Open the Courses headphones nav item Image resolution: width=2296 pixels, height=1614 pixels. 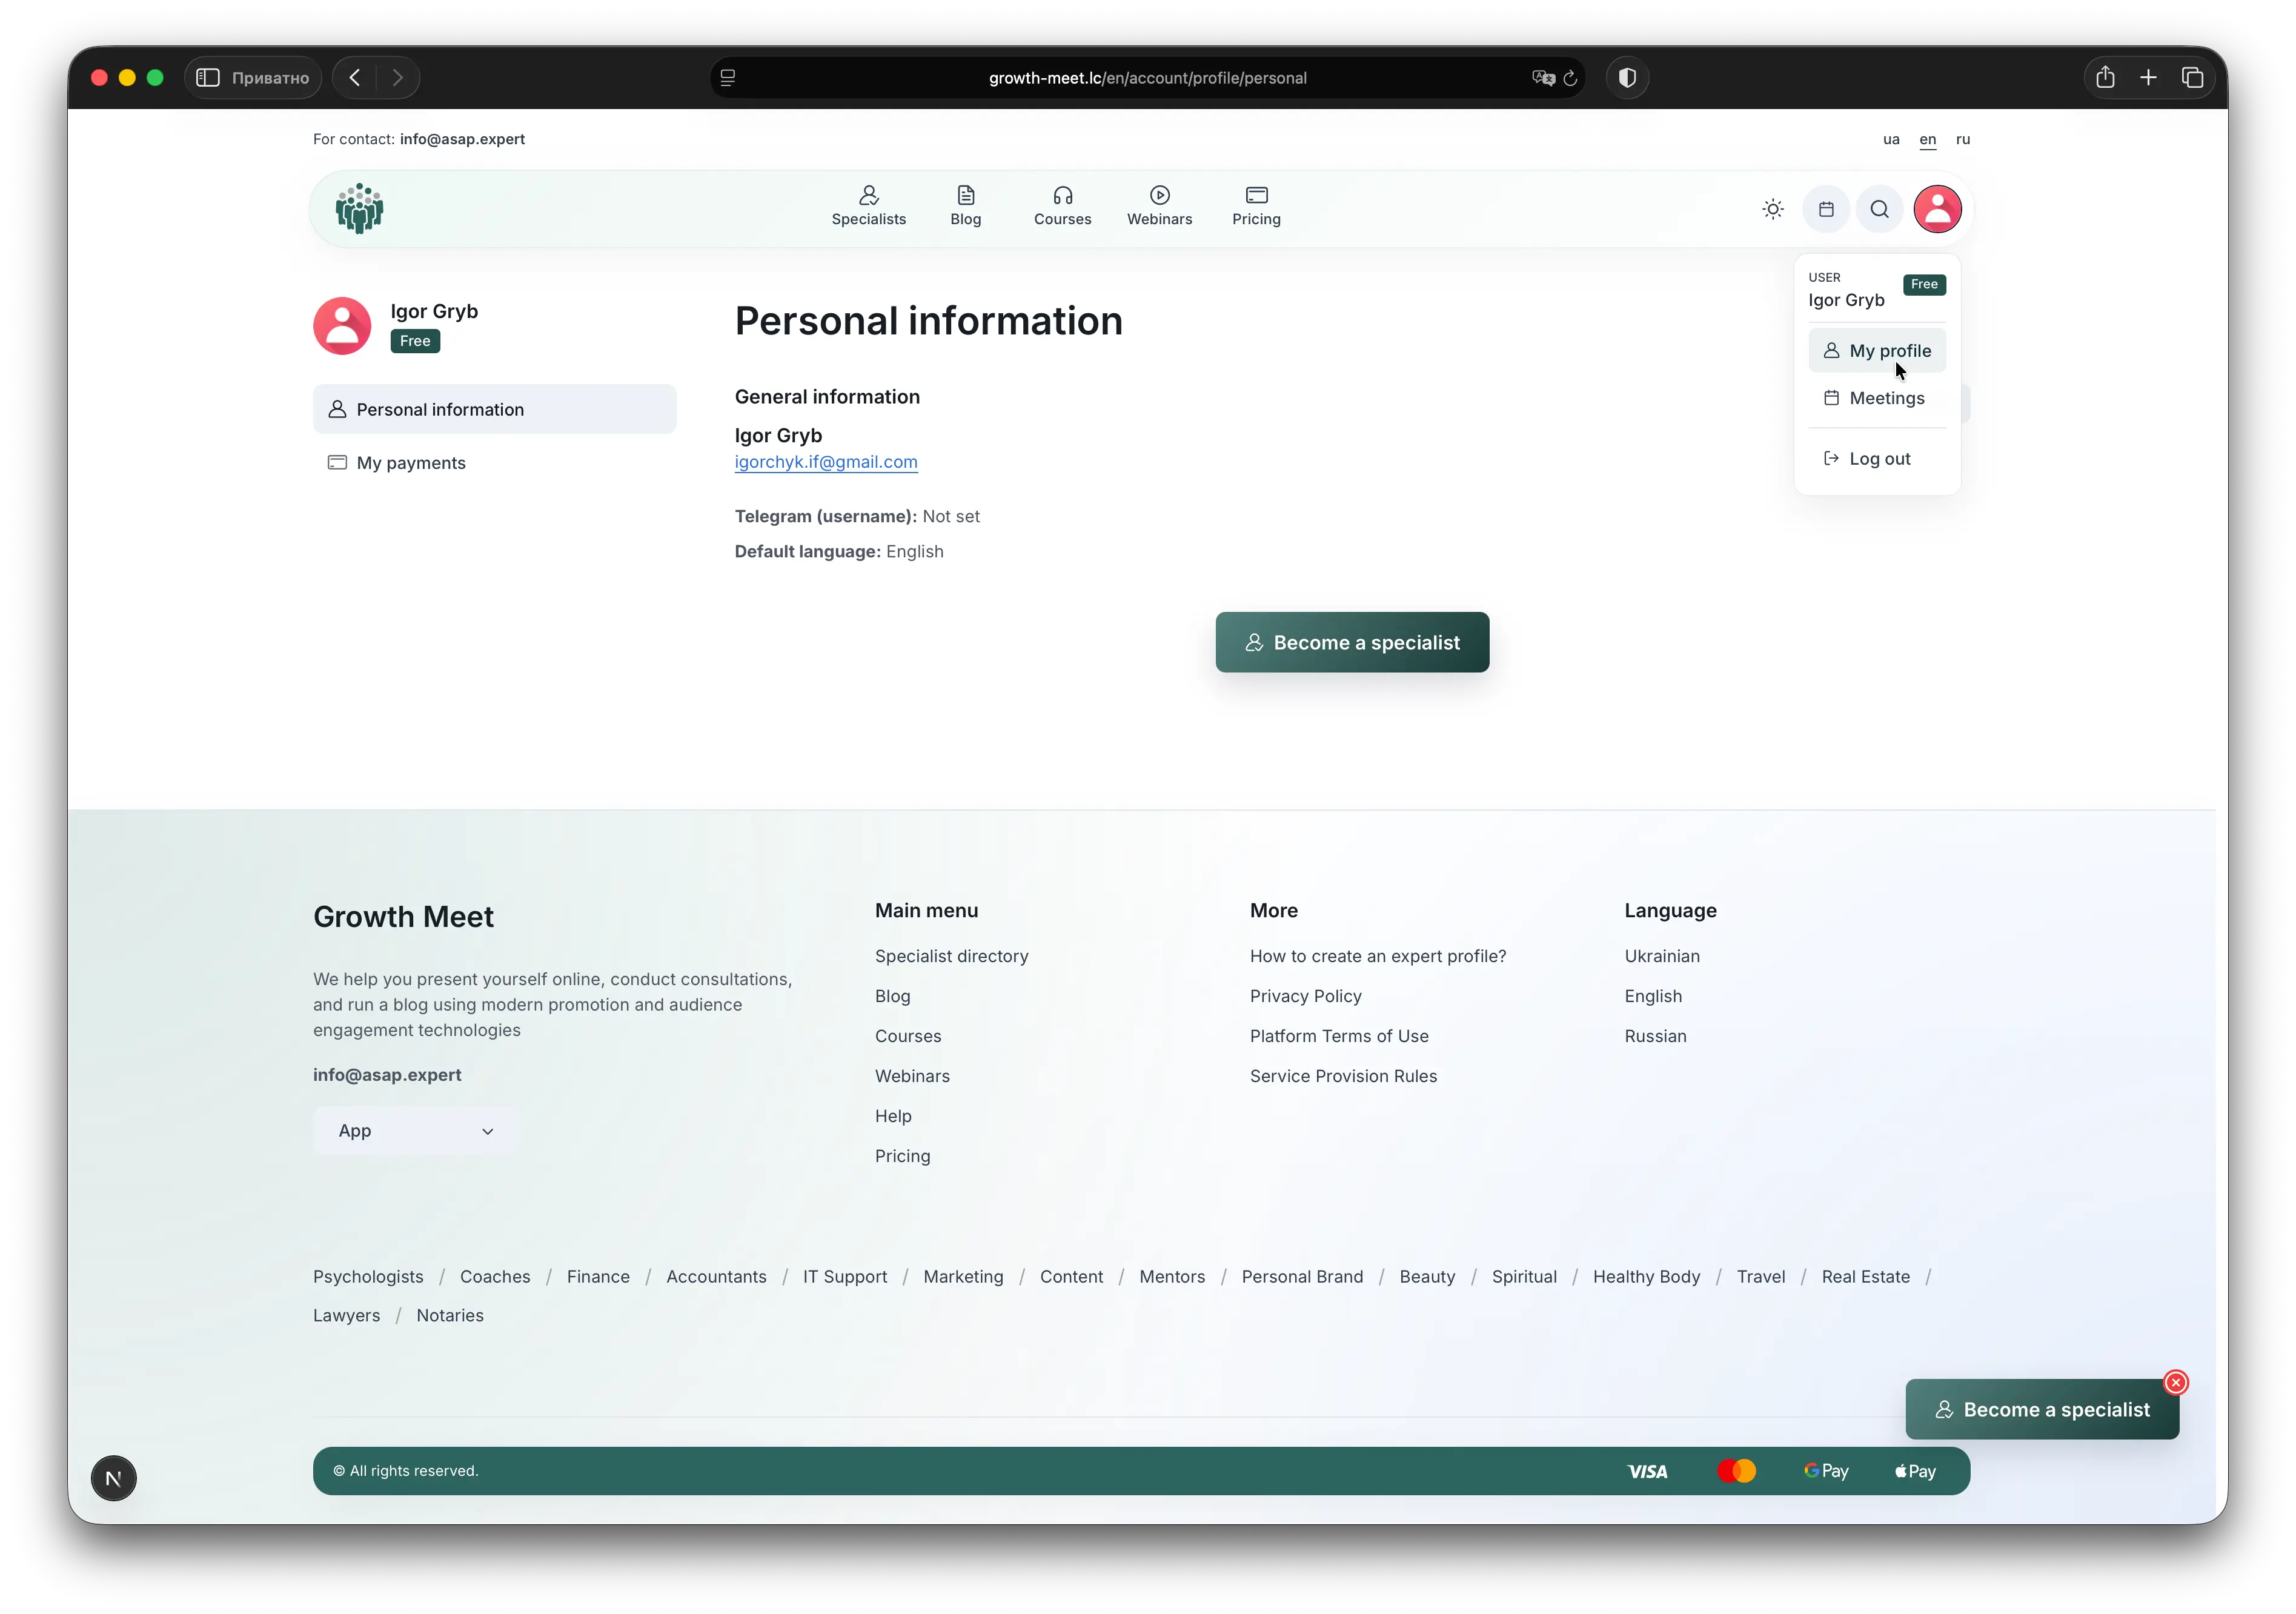click(1062, 206)
